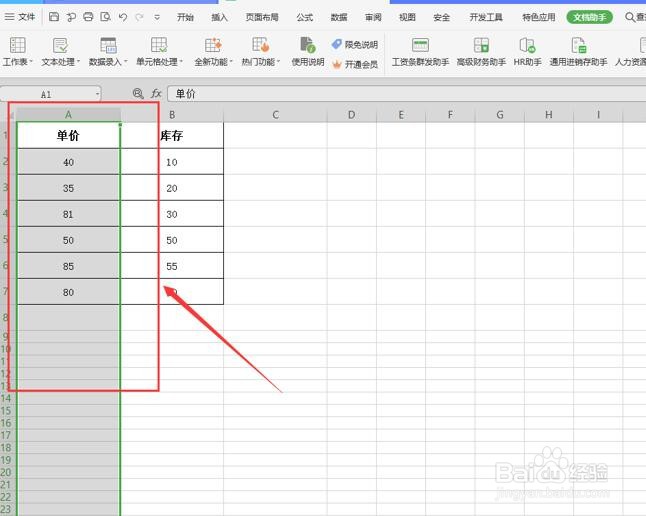The height and width of the screenshot is (516, 646).
Task: Click the zoom magnifier icon beside formula bar
Action: (138, 94)
